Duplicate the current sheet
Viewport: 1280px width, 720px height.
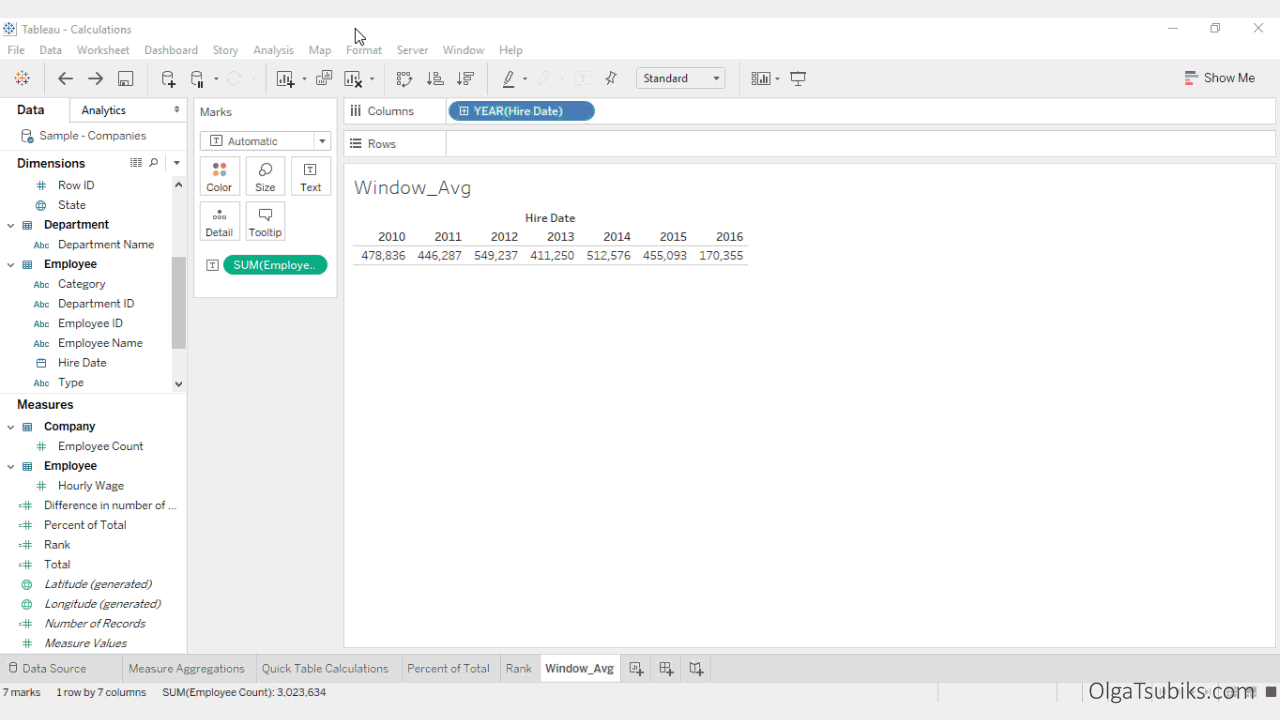[324, 78]
